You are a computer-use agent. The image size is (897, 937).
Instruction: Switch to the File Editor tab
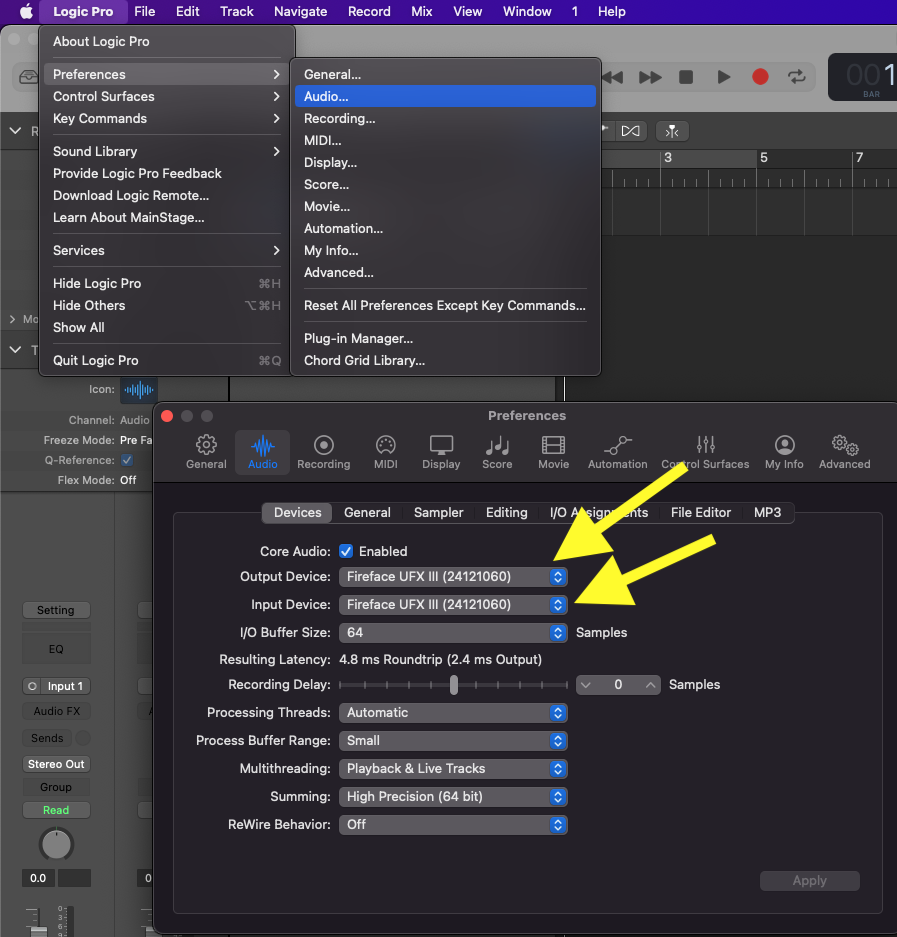pyautogui.click(x=701, y=513)
